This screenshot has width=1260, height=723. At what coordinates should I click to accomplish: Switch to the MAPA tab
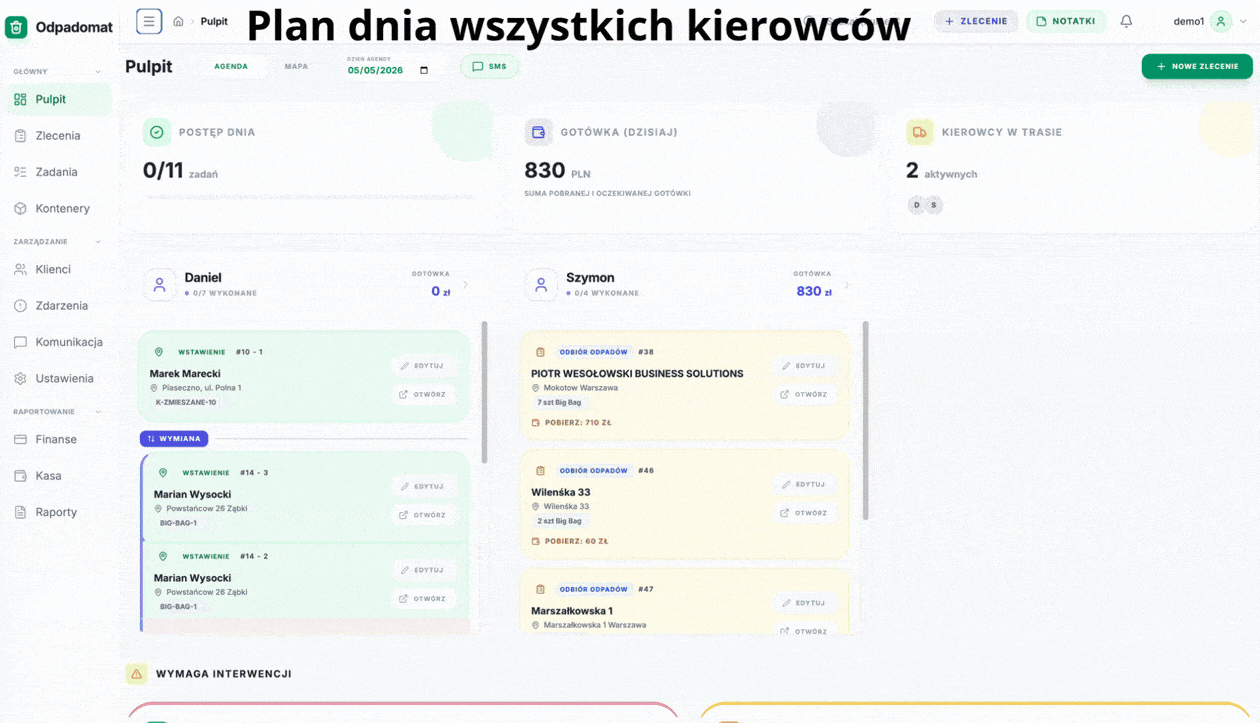click(296, 67)
